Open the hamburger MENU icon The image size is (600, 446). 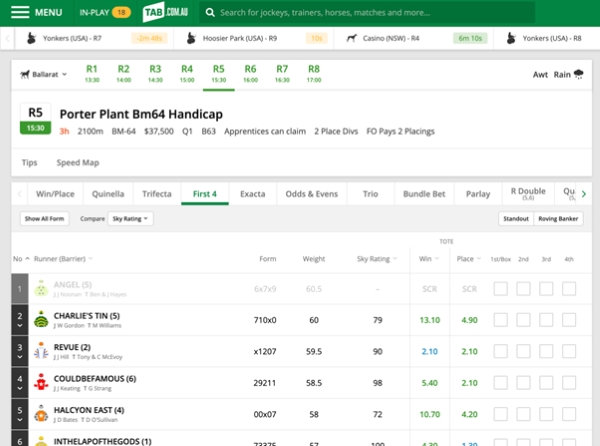click(20, 12)
